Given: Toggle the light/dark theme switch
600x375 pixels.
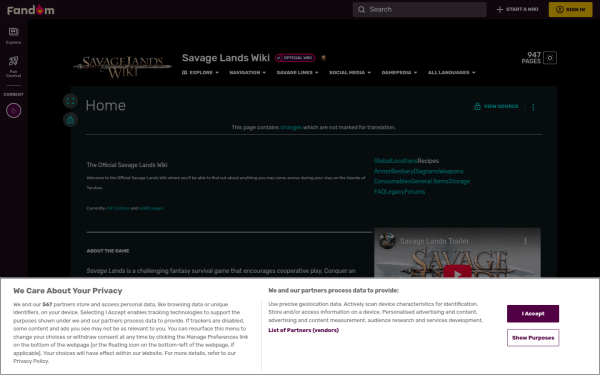Looking at the screenshot, I should (549, 58).
